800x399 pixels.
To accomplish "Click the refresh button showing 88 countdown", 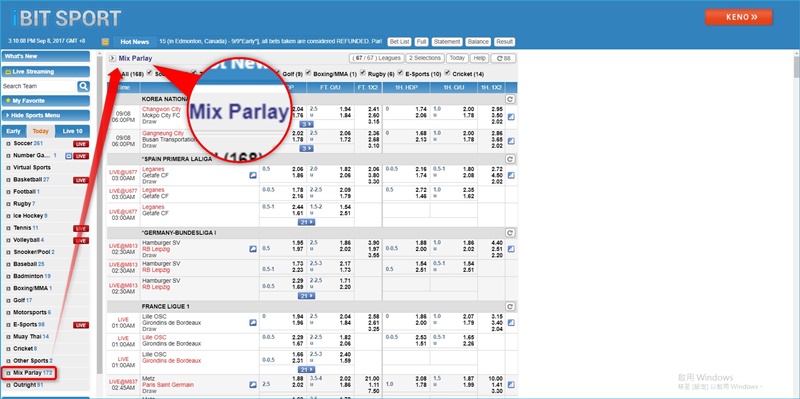I will click(503, 59).
